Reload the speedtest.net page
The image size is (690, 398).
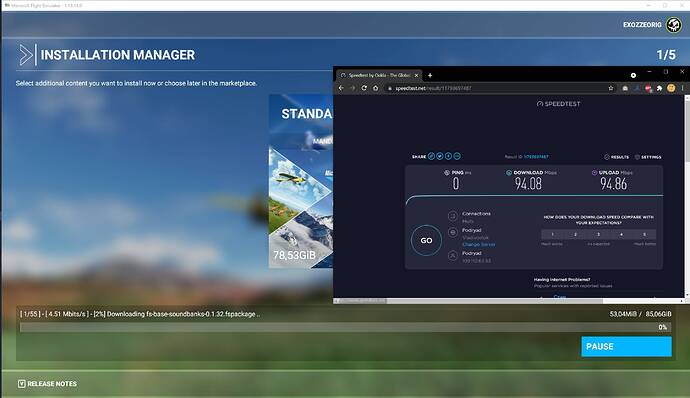coord(364,88)
